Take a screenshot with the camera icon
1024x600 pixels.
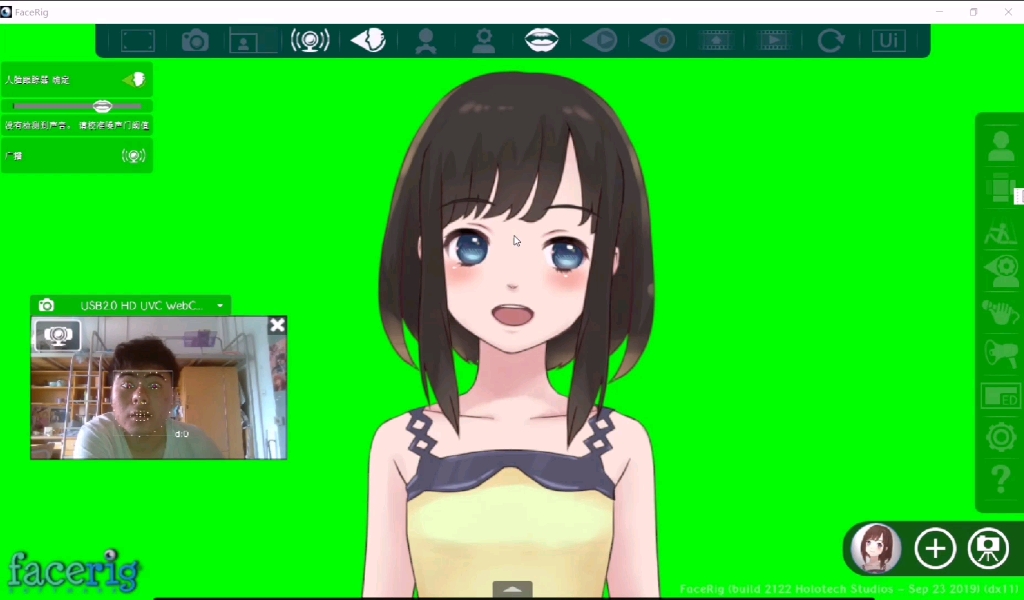tap(195, 40)
